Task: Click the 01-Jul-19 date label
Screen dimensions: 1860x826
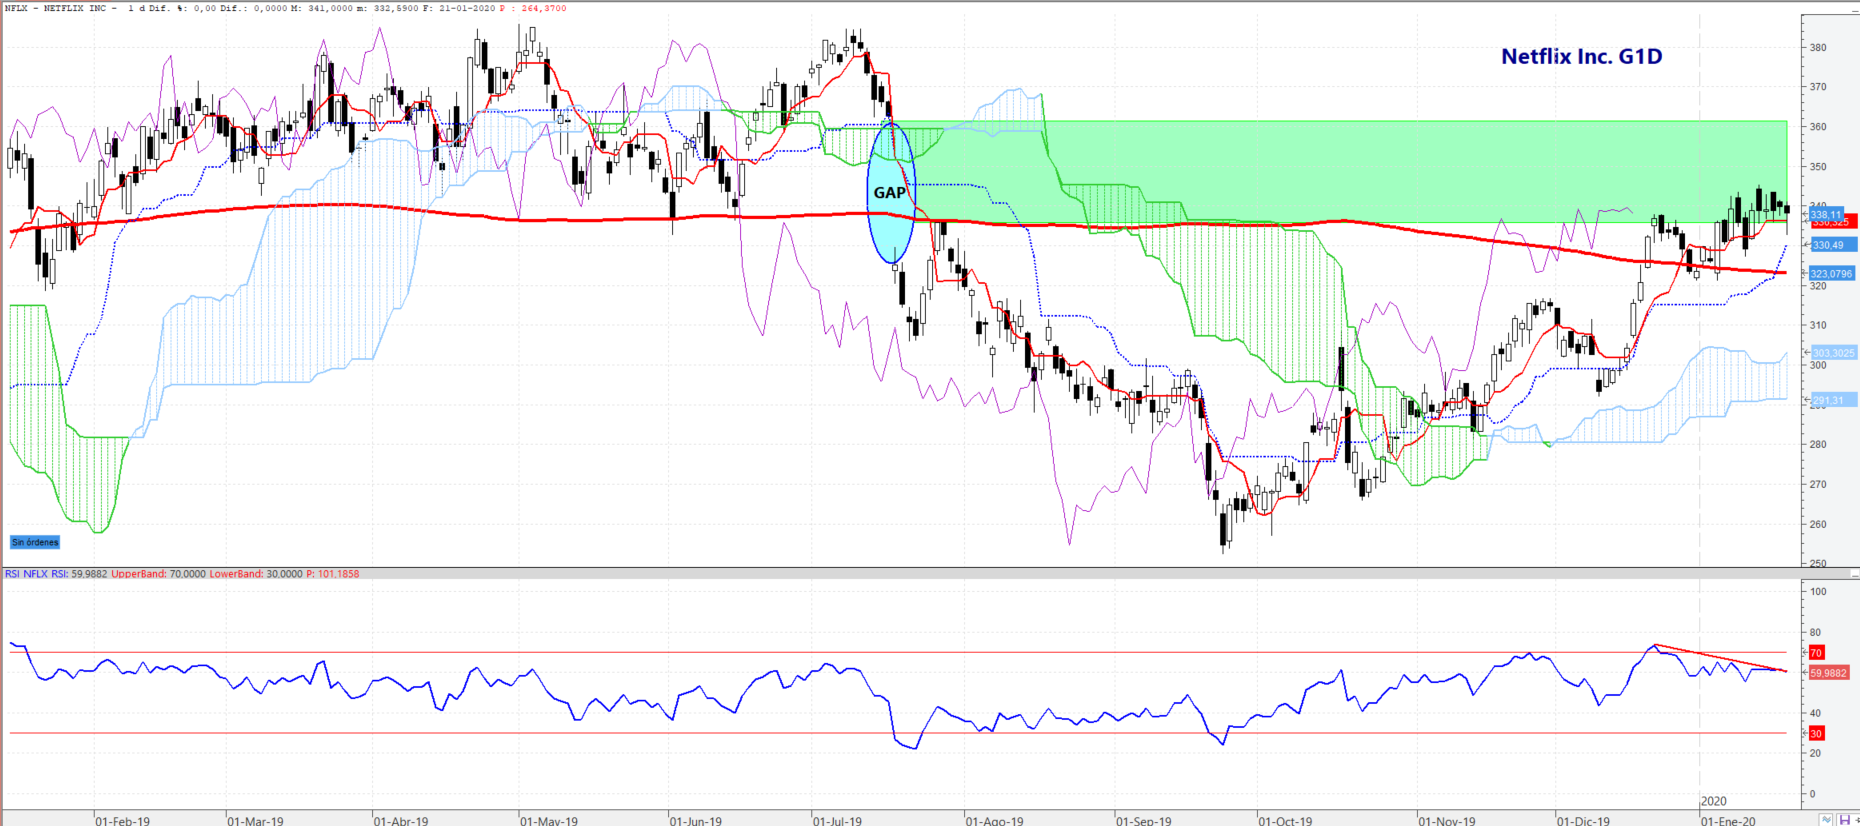Action: [x=837, y=821]
